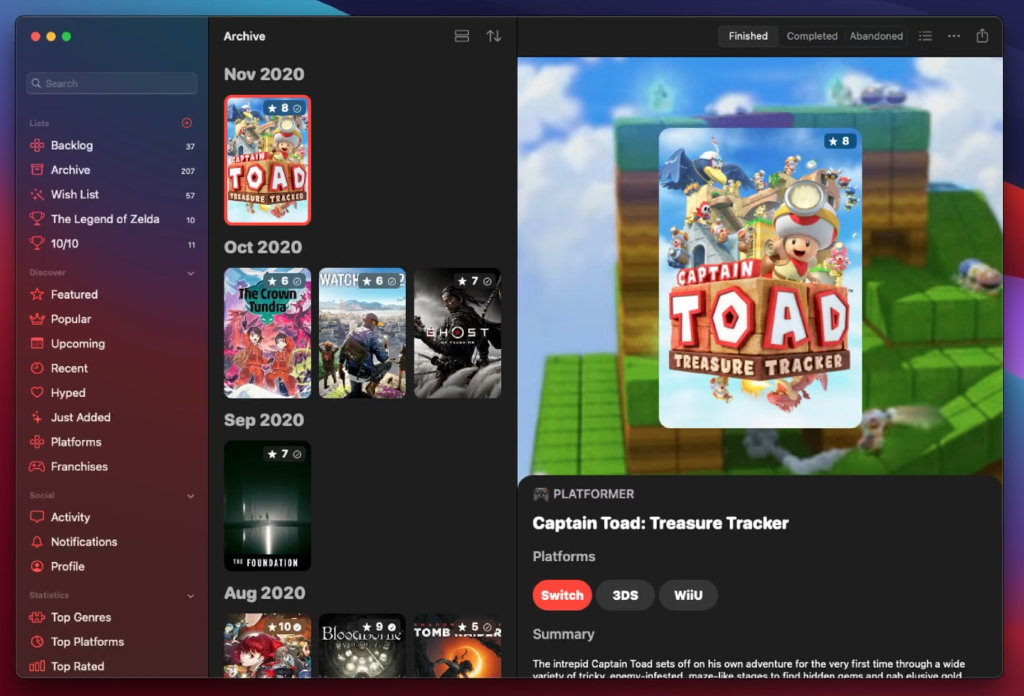Open the list view icon in toolbar

925,36
